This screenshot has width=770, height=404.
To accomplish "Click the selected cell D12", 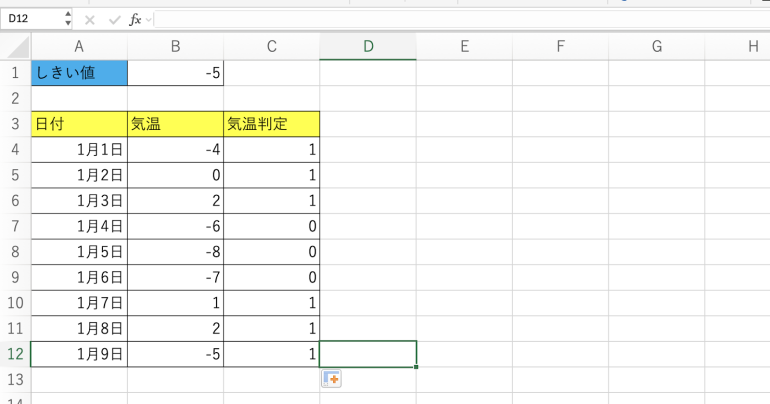I will pyautogui.click(x=368, y=354).
